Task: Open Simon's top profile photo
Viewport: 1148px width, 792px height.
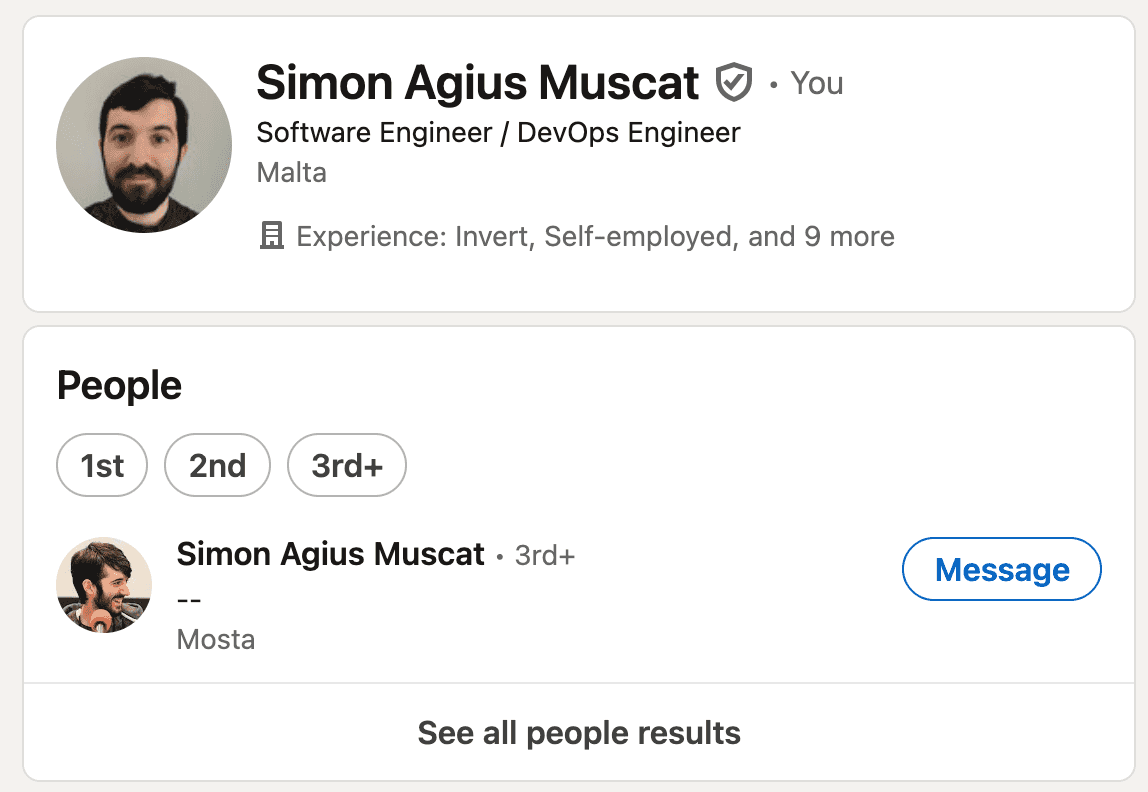Action: click(x=144, y=145)
